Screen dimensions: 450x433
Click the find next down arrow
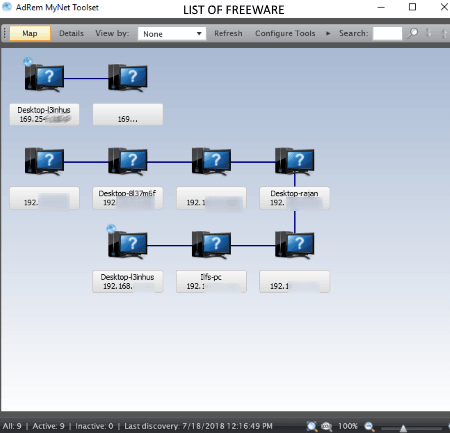[x=429, y=33]
